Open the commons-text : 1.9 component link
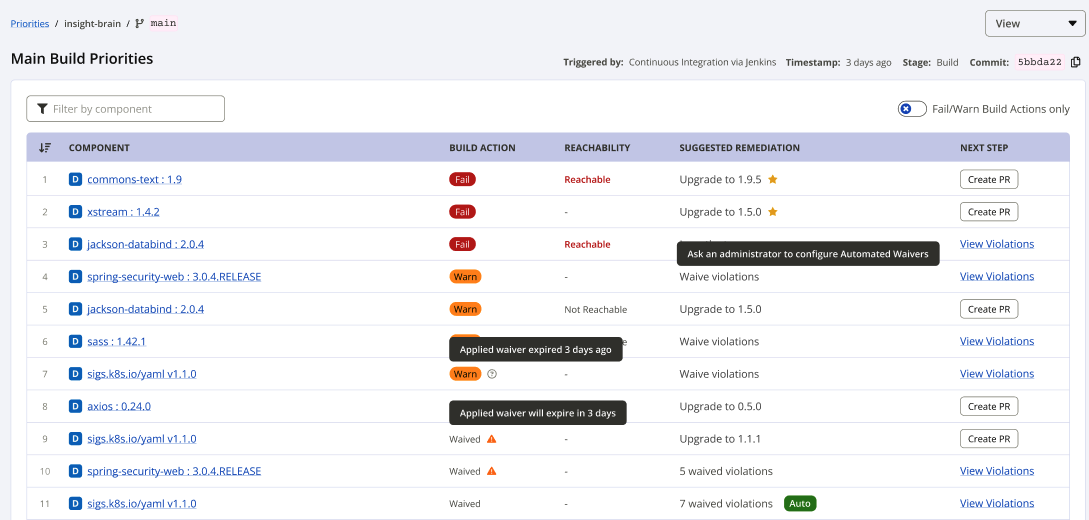1089x520 pixels. [135, 179]
